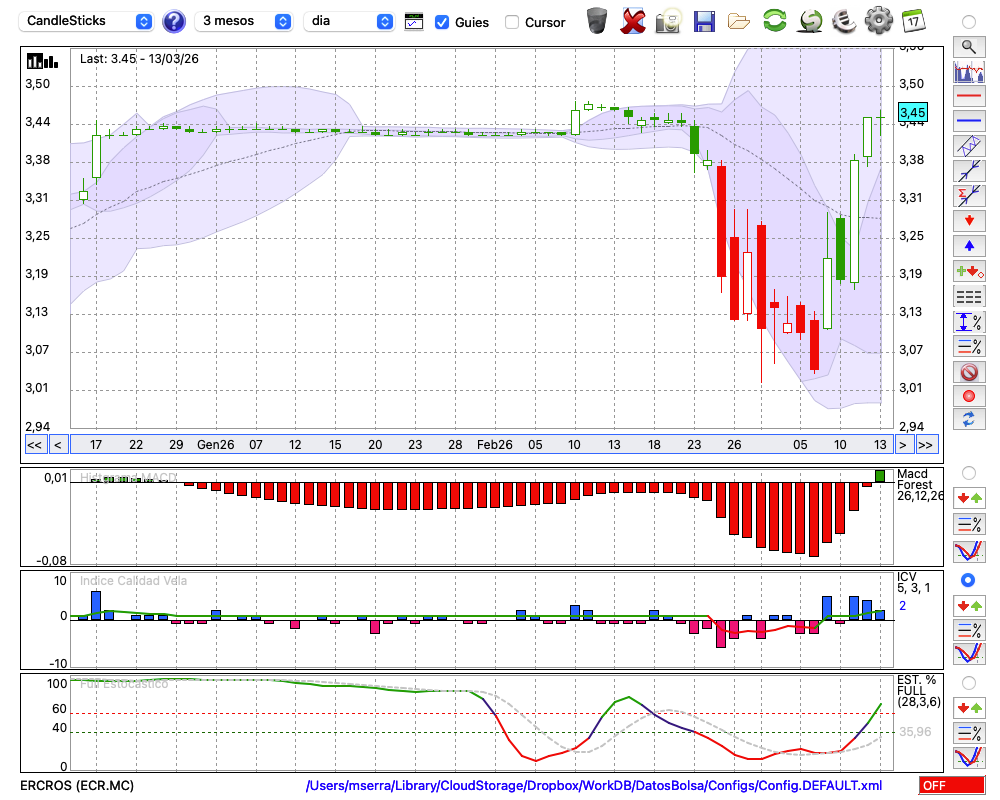Select the red horizontal line tool

[968, 97]
